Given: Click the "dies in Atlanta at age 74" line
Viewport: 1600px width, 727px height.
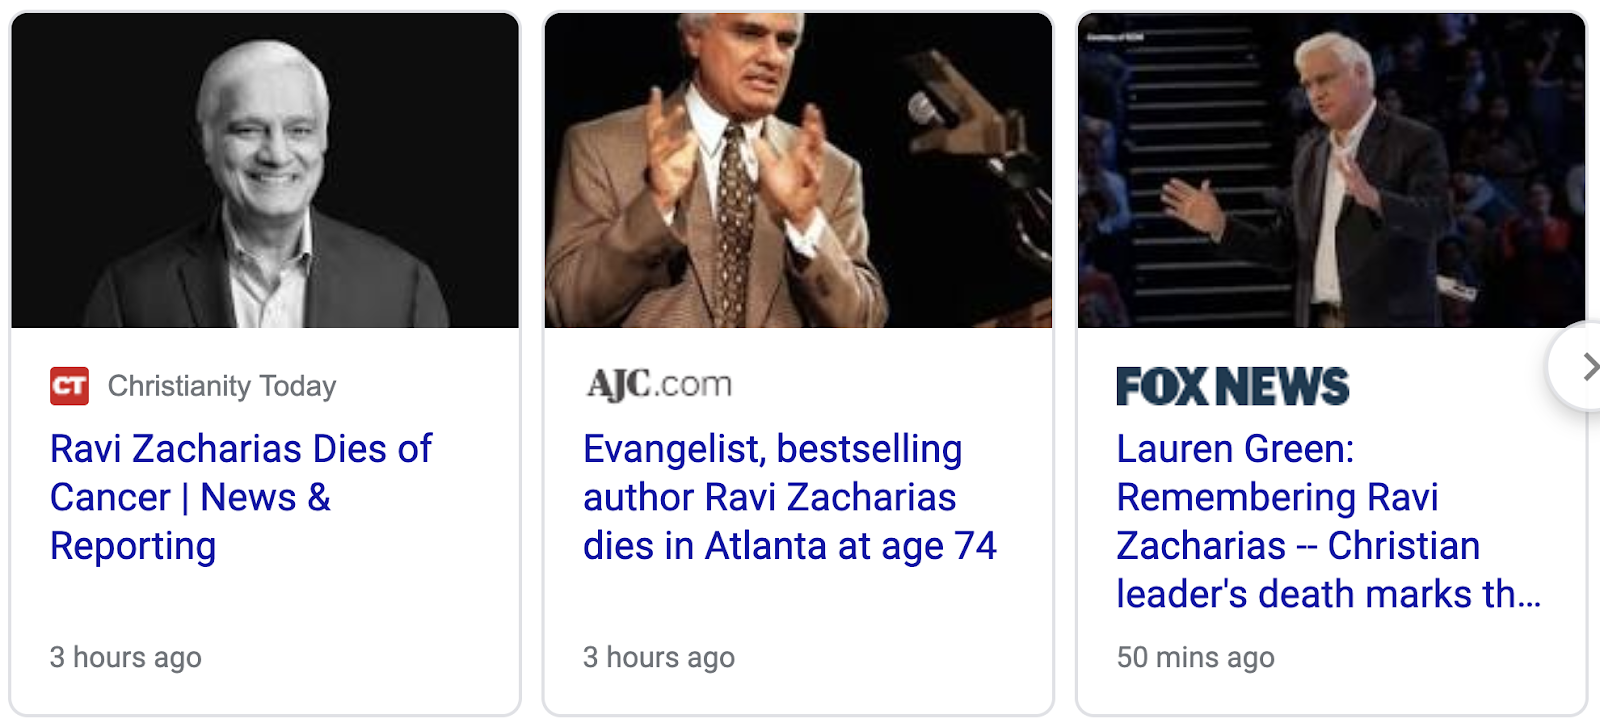Looking at the screenshot, I should 790,546.
